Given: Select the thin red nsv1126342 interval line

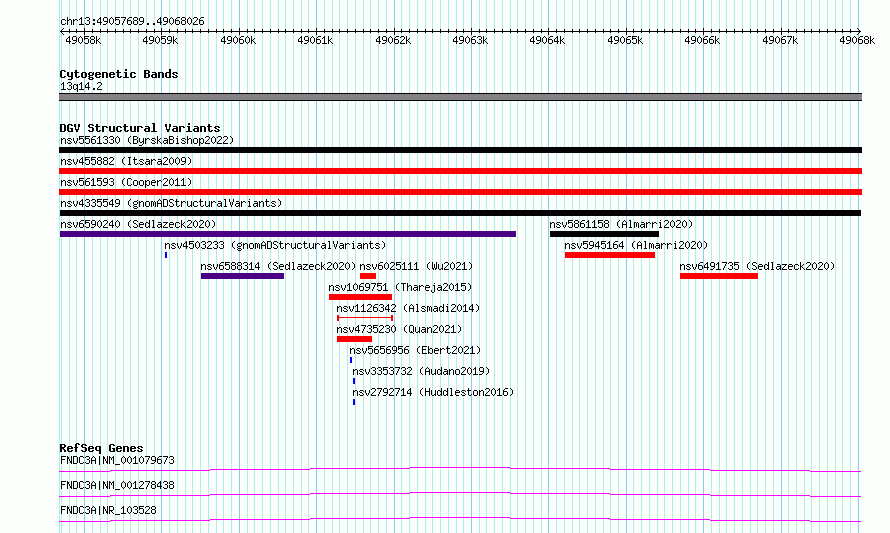Looking at the screenshot, I should click(x=365, y=318).
